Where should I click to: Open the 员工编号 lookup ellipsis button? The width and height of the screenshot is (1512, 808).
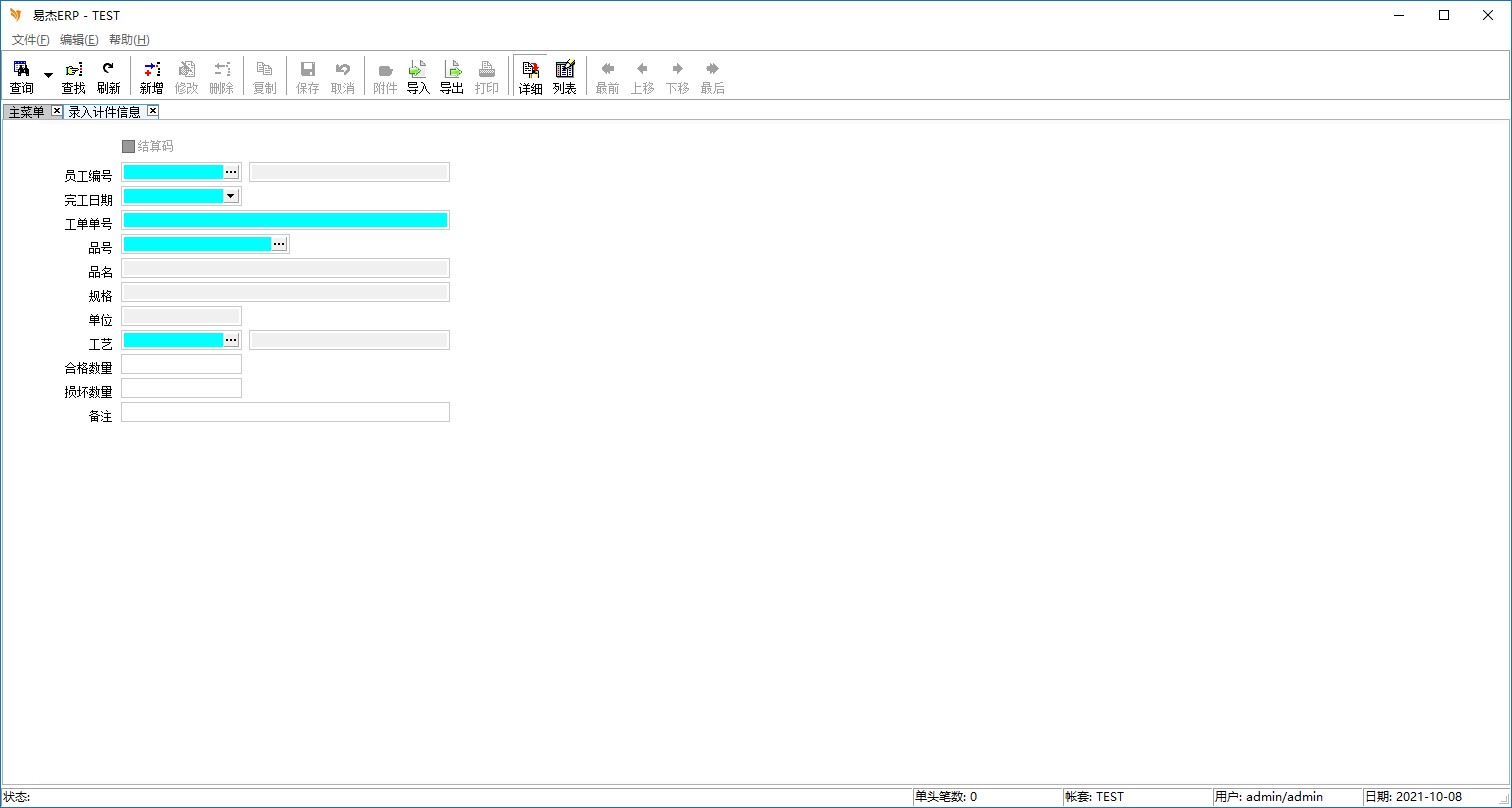pos(231,172)
